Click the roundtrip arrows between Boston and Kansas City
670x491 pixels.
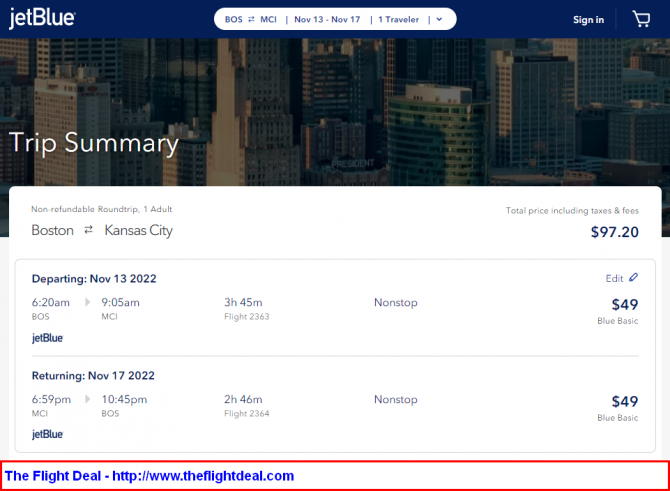88,230
